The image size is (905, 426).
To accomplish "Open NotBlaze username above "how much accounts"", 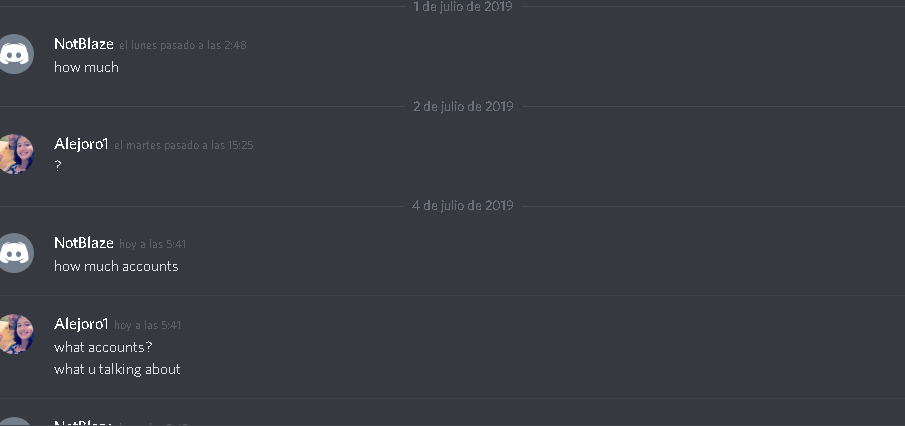I will click(84, 243).
